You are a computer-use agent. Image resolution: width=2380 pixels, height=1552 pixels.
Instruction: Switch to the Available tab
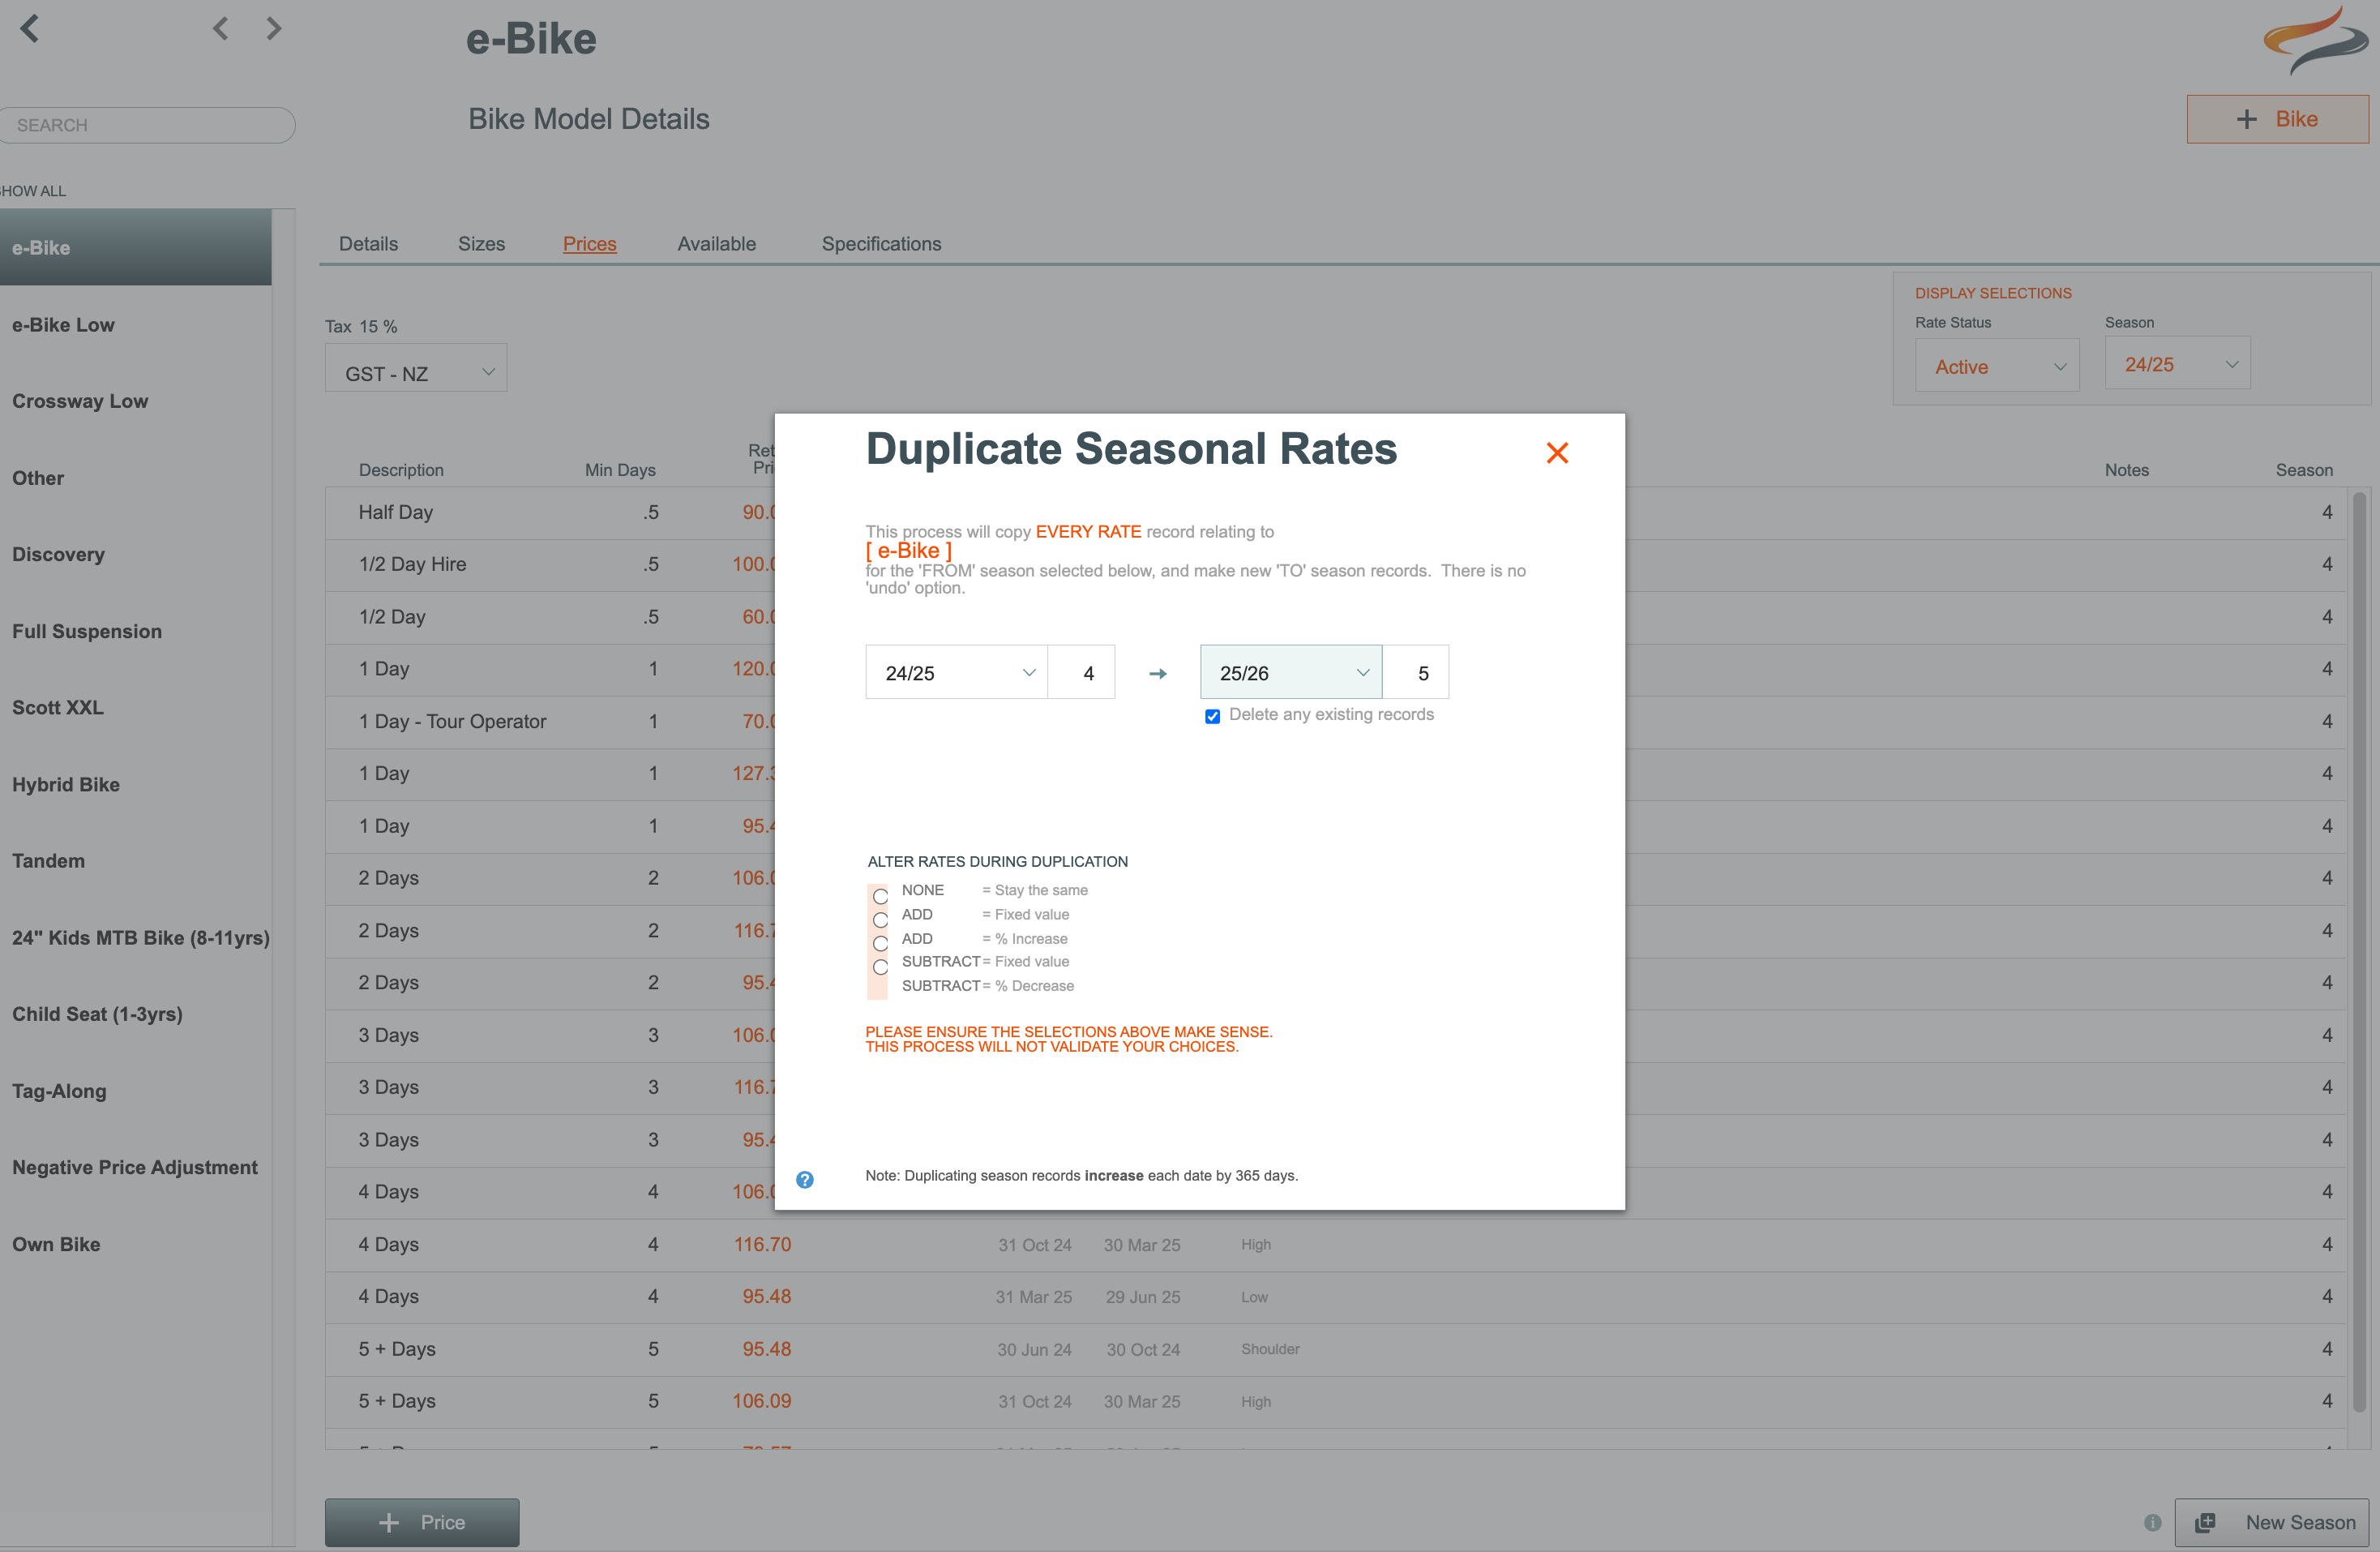point(716,244)
